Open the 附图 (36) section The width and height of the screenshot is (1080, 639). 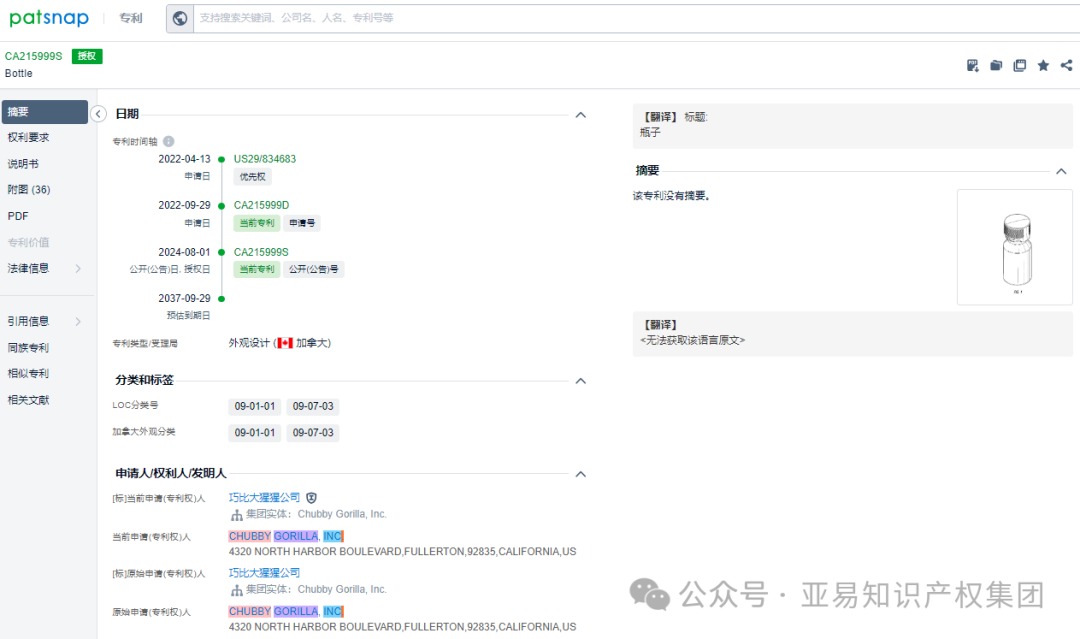(x=31, y=189)
